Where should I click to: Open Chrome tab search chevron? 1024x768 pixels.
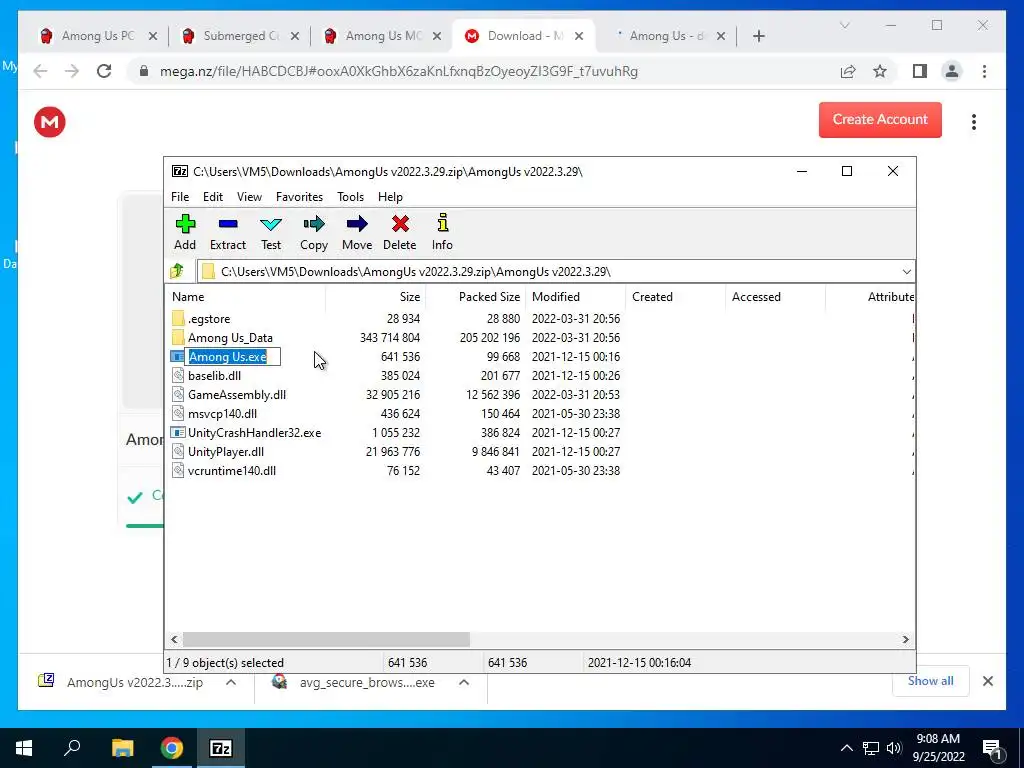coord(844,25)
